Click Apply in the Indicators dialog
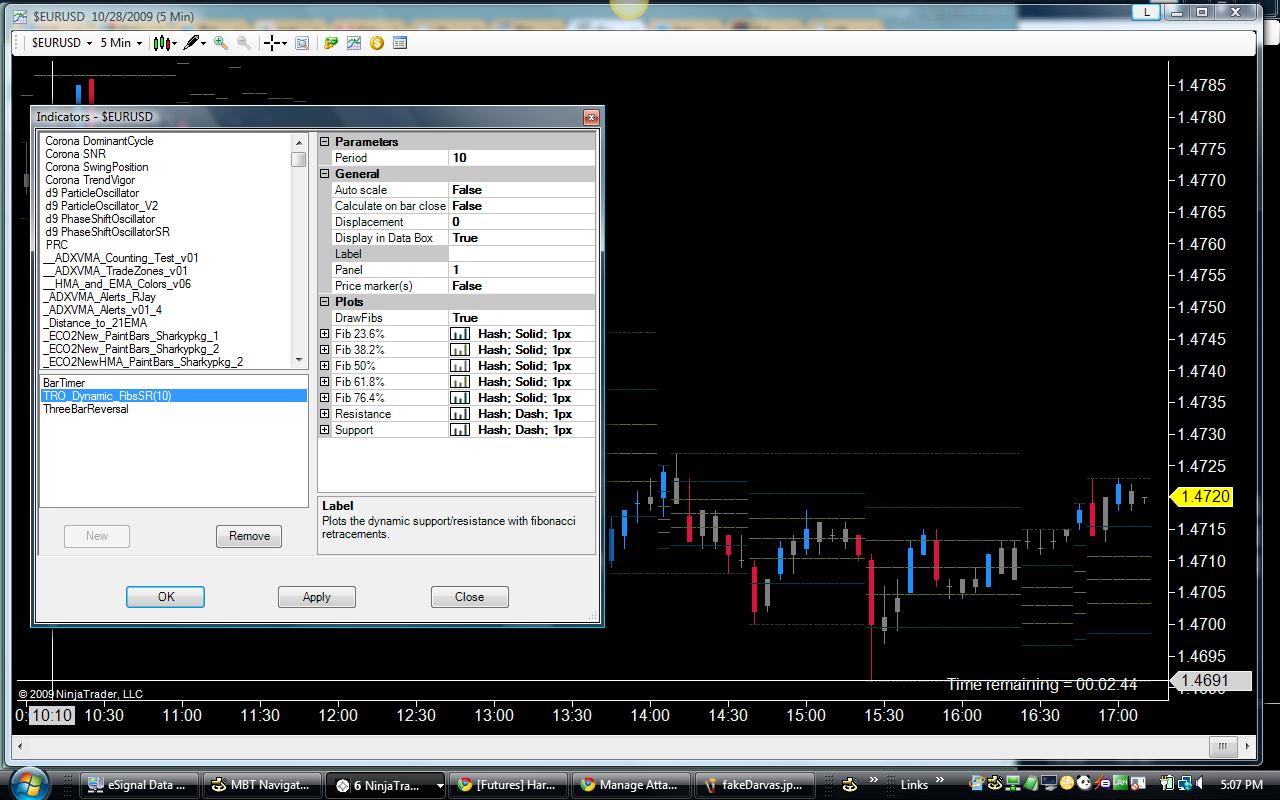This screenshot has height=800, width=1280. pyautogui.click(x=317, y=597)
